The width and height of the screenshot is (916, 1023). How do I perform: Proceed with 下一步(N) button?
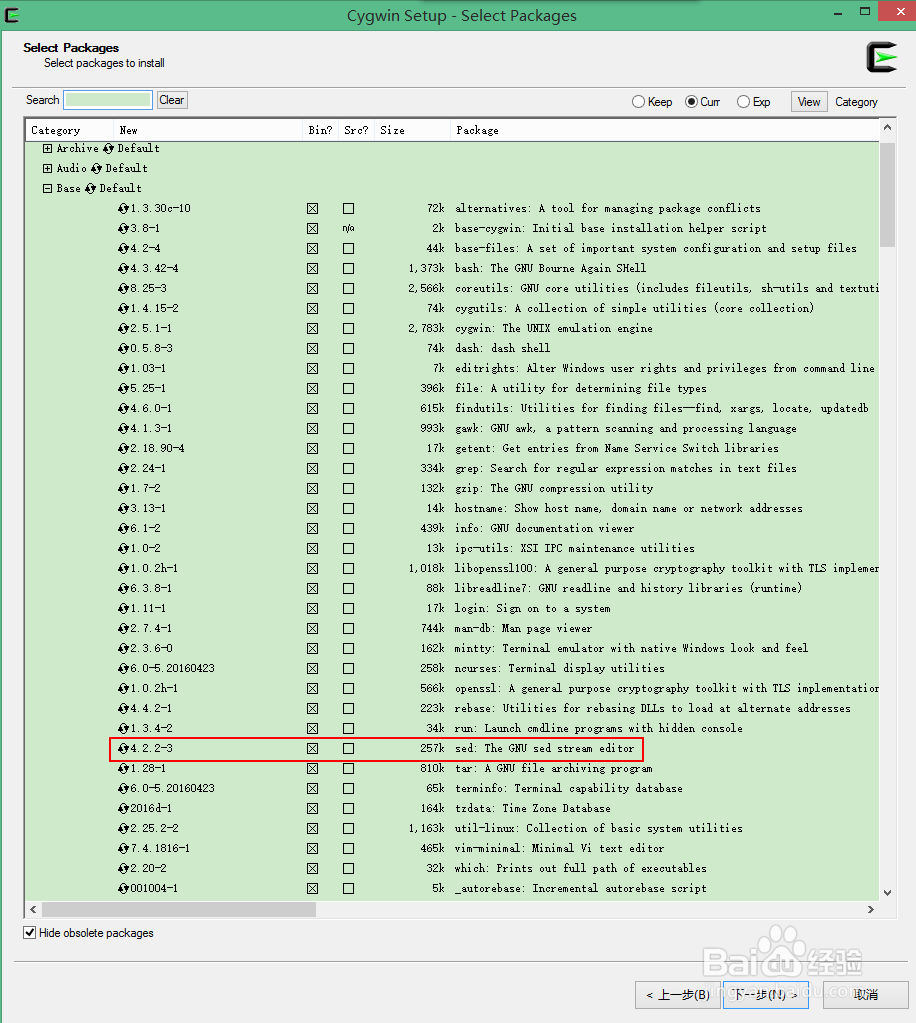pos(765,995)
